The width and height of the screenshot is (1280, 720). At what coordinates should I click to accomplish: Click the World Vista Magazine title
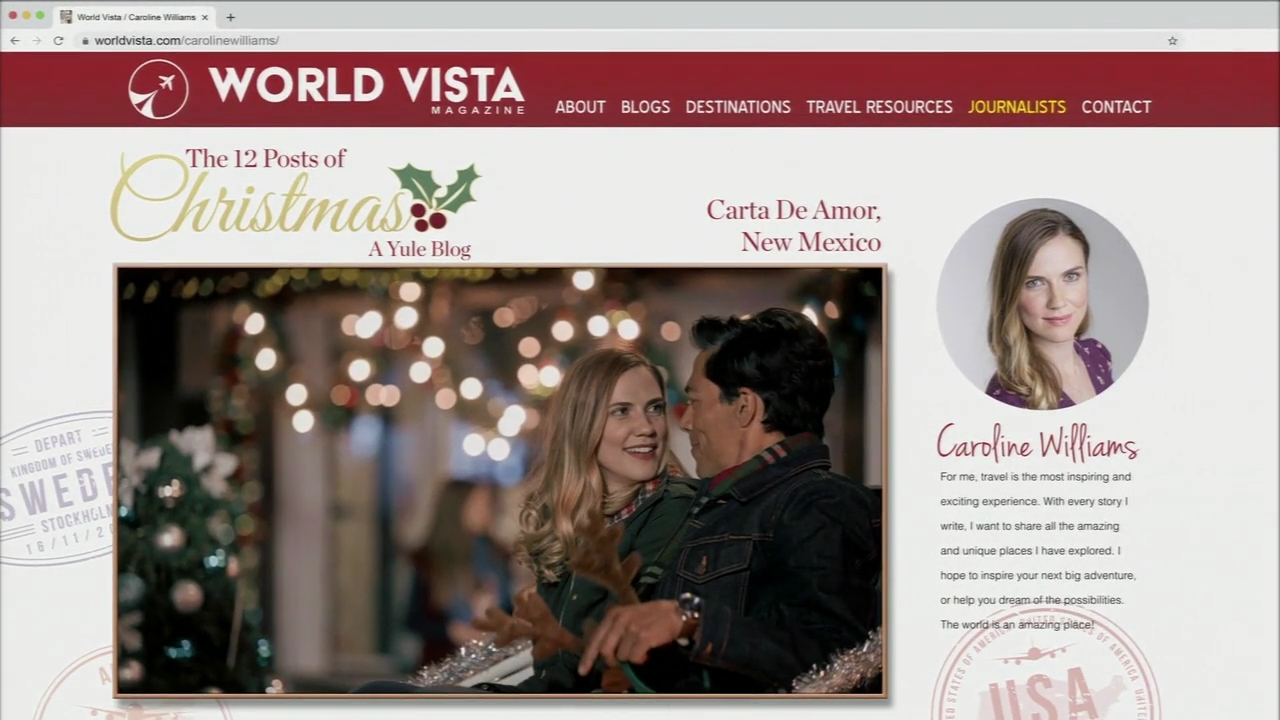tap(366, 89)
